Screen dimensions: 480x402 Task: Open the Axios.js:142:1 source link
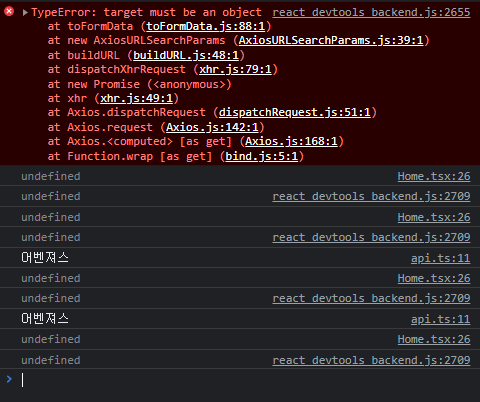point(212,127)
